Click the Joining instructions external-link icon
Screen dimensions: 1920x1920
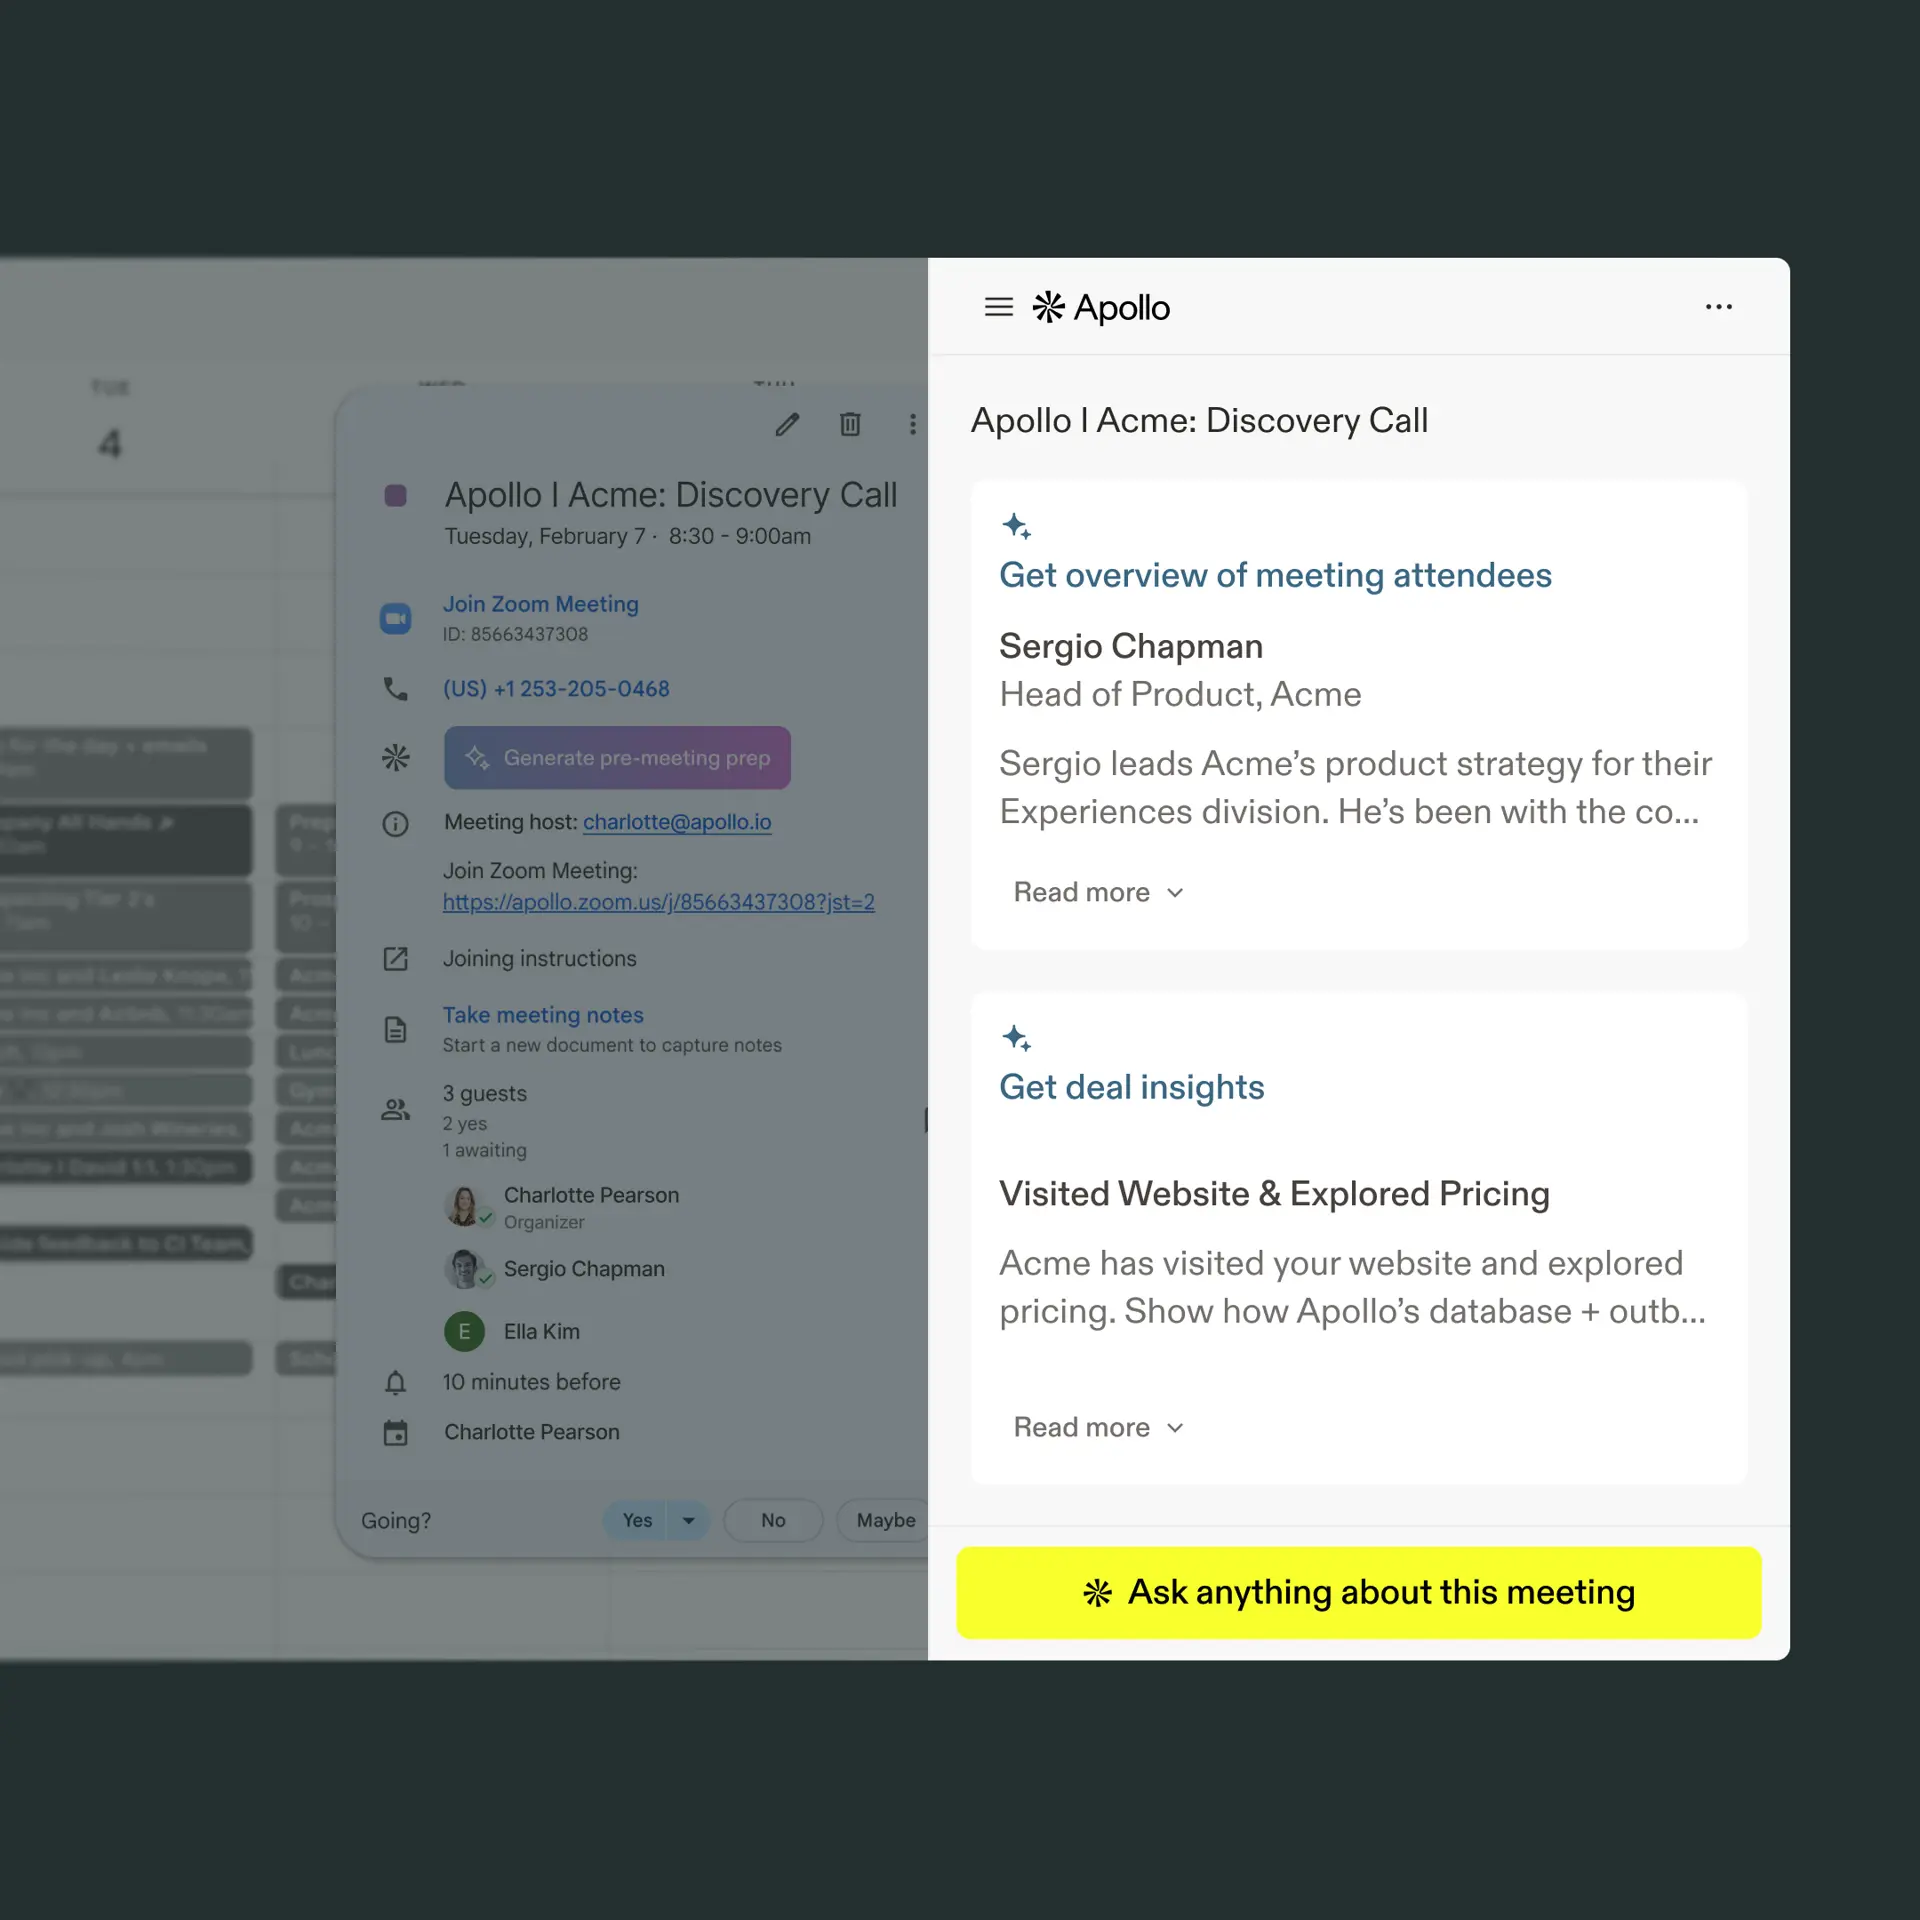[396, 959]
